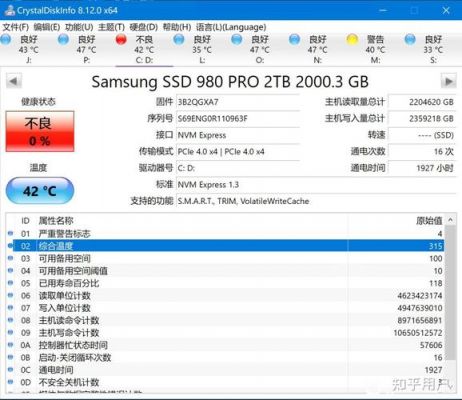Open the 语言(L)(Language) menu
The height and width of the screenshot is (400, 462).
[231, 27]
